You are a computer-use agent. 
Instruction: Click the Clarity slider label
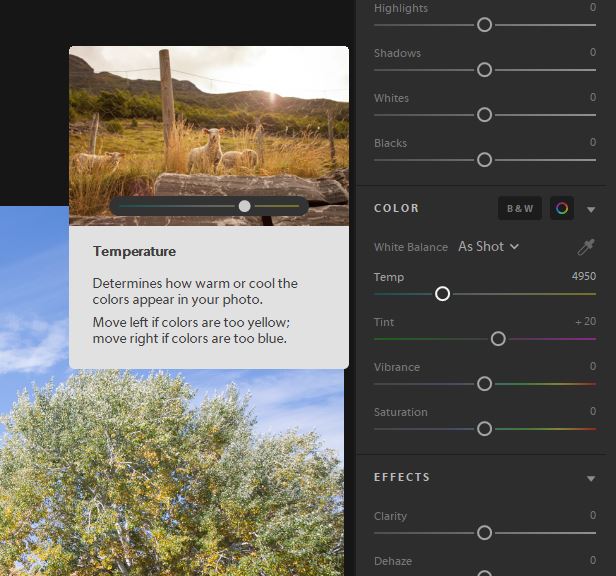pos(390,516)
